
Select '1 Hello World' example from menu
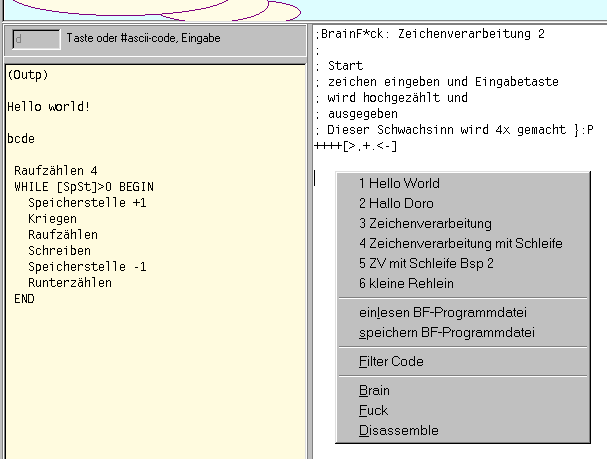point(463,183)
